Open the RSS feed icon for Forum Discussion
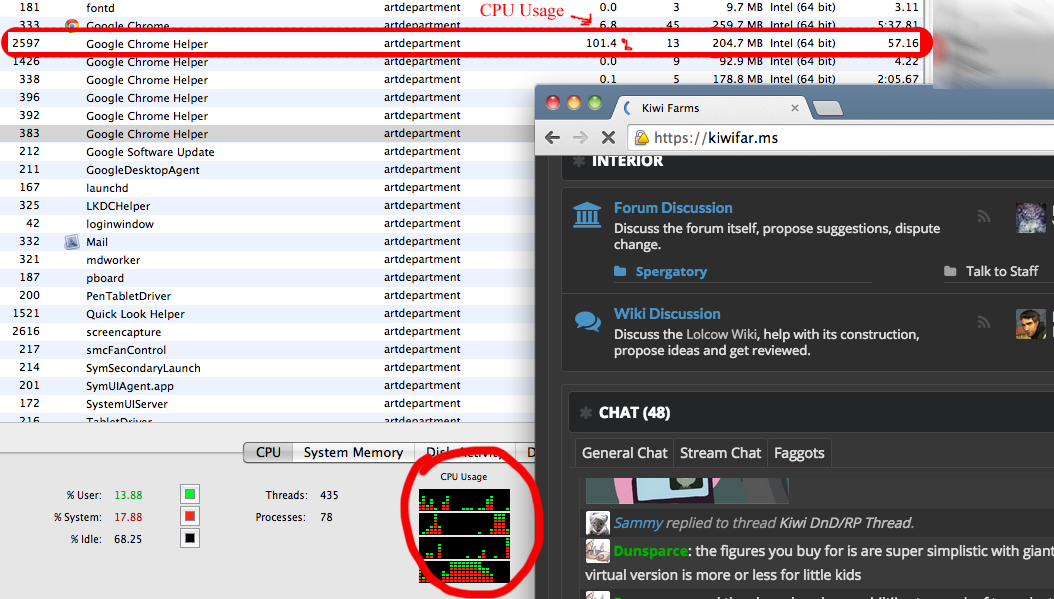Screen dimensions: 1054x599 (983, 216)
